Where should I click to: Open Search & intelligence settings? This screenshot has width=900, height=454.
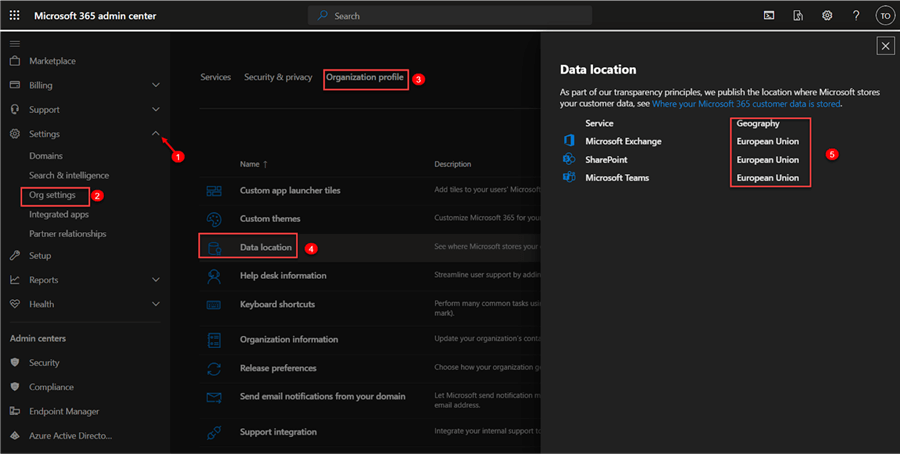69,175
